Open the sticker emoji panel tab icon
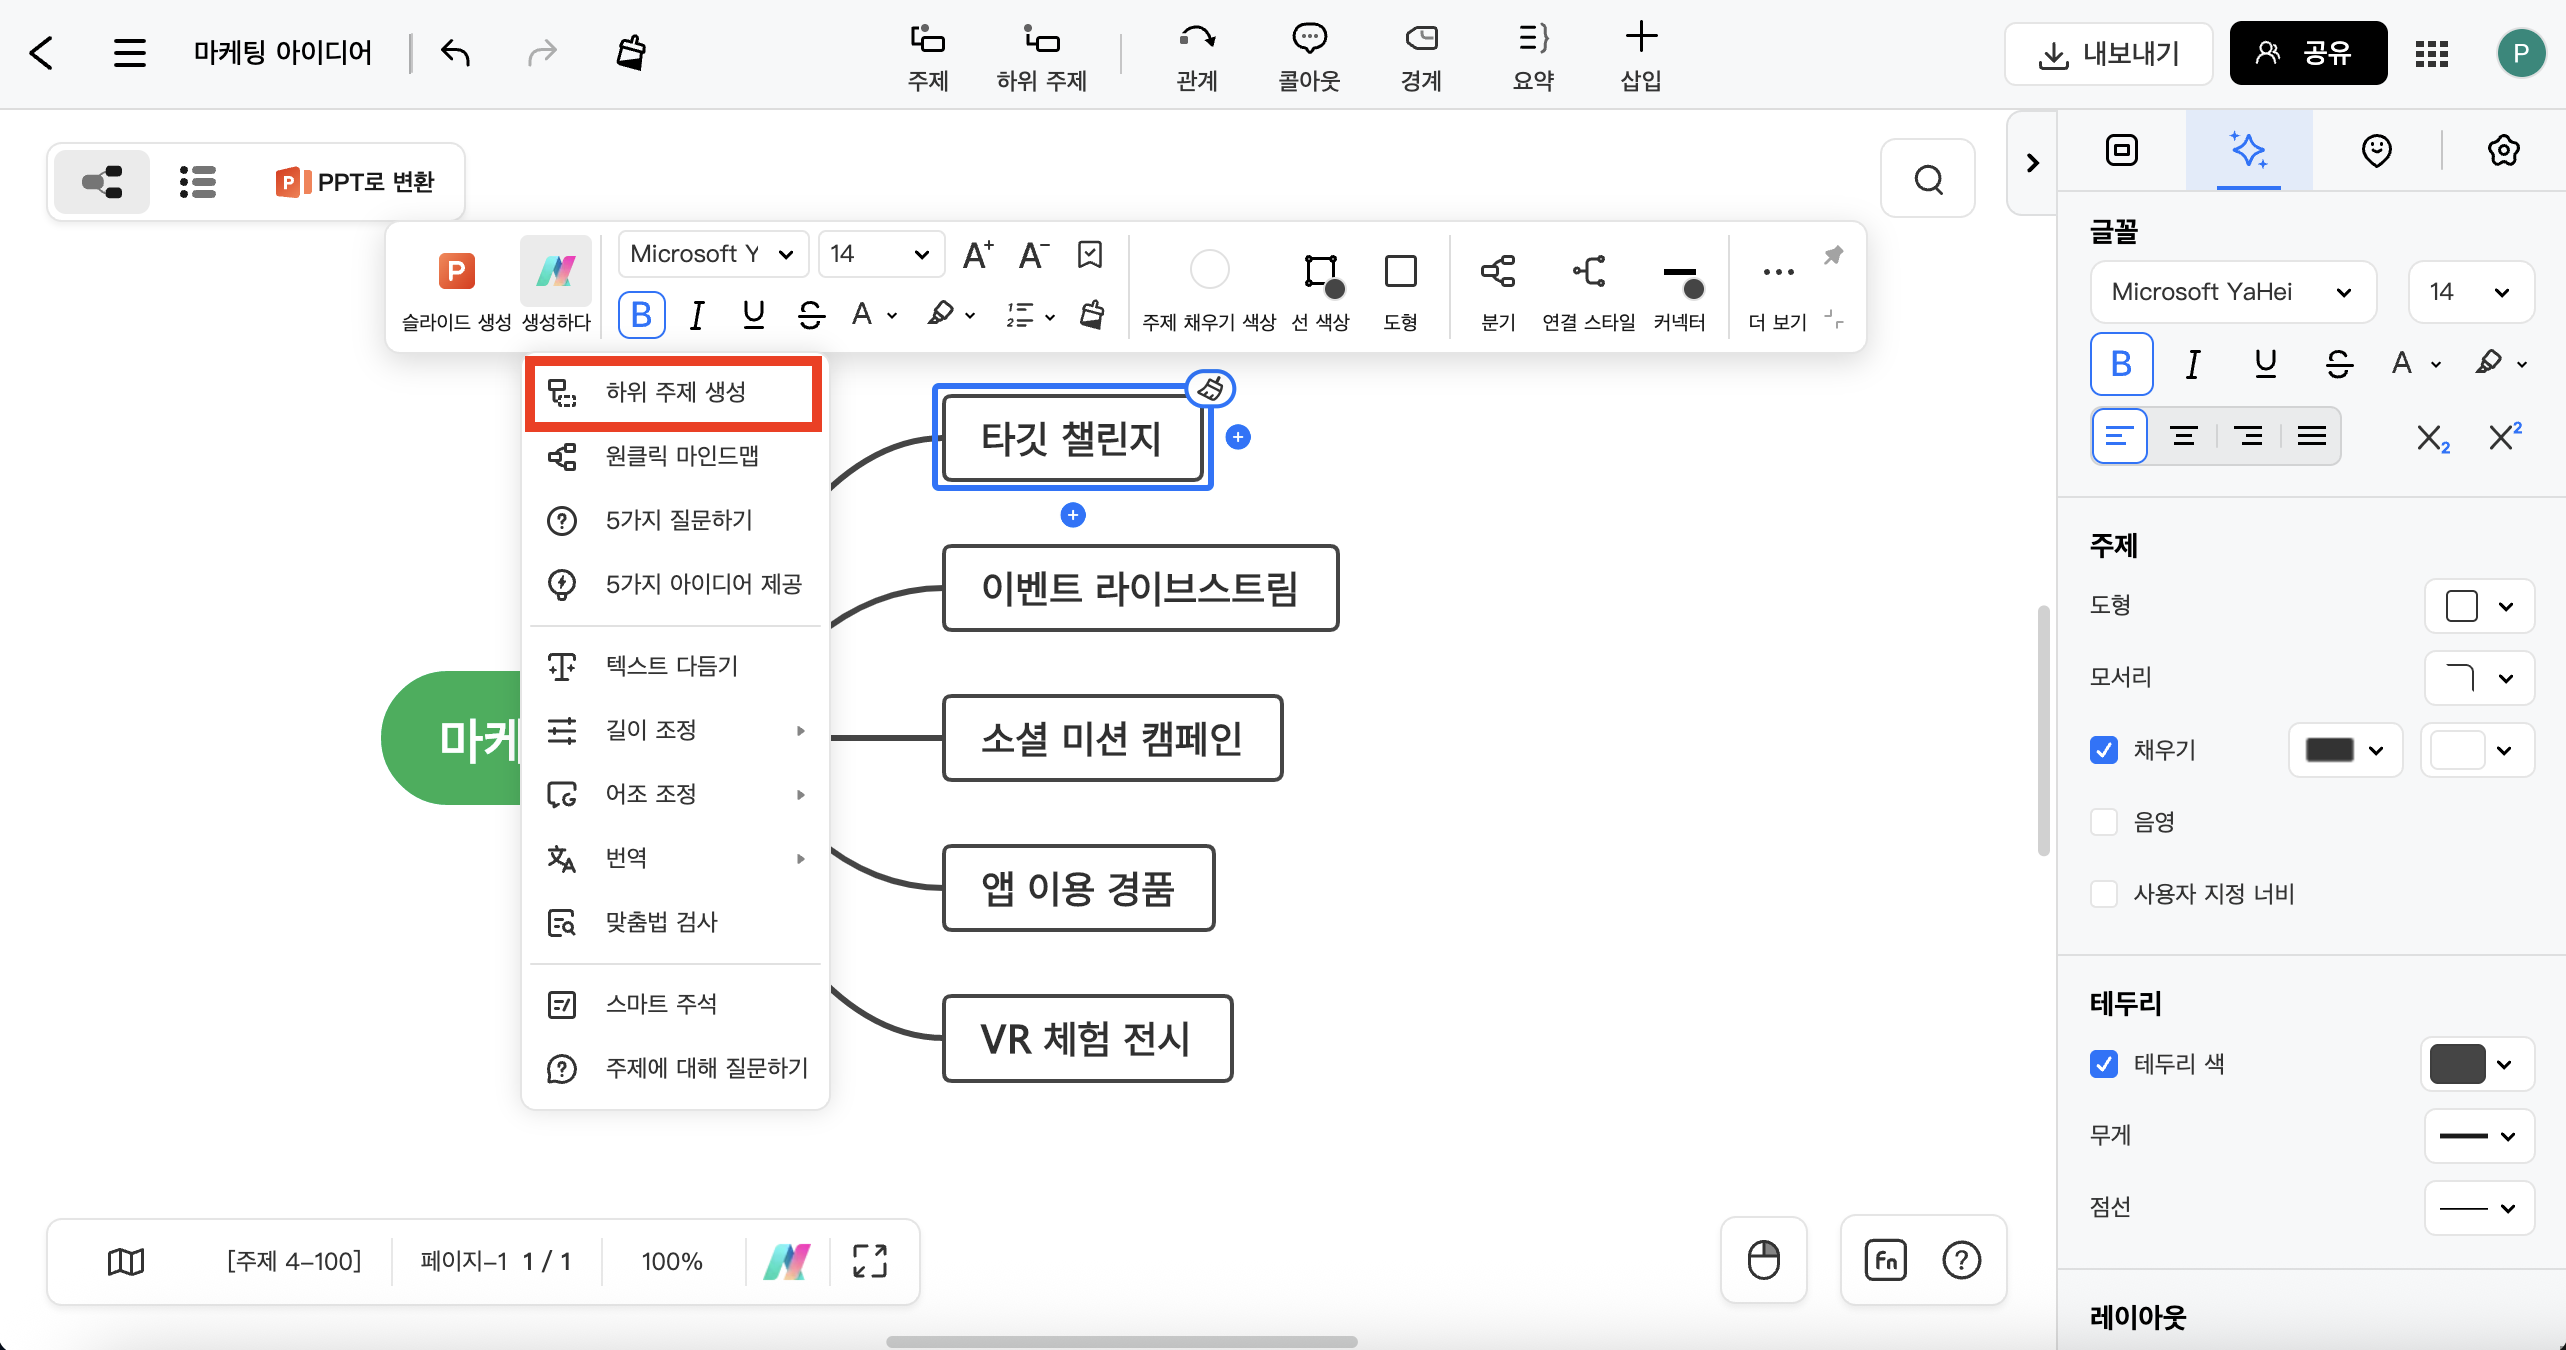This screenshot has width=2566, height=1350. point(2376,151)
